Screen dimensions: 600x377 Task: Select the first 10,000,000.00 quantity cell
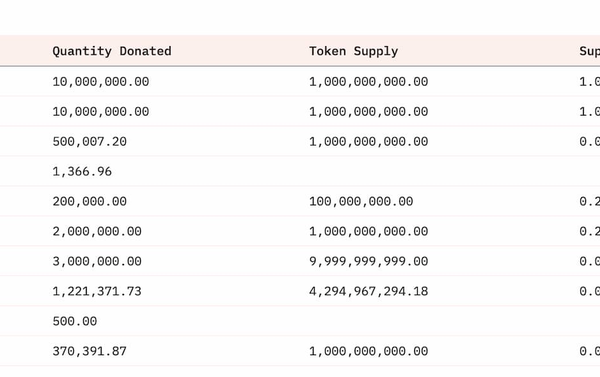[101, 82]
